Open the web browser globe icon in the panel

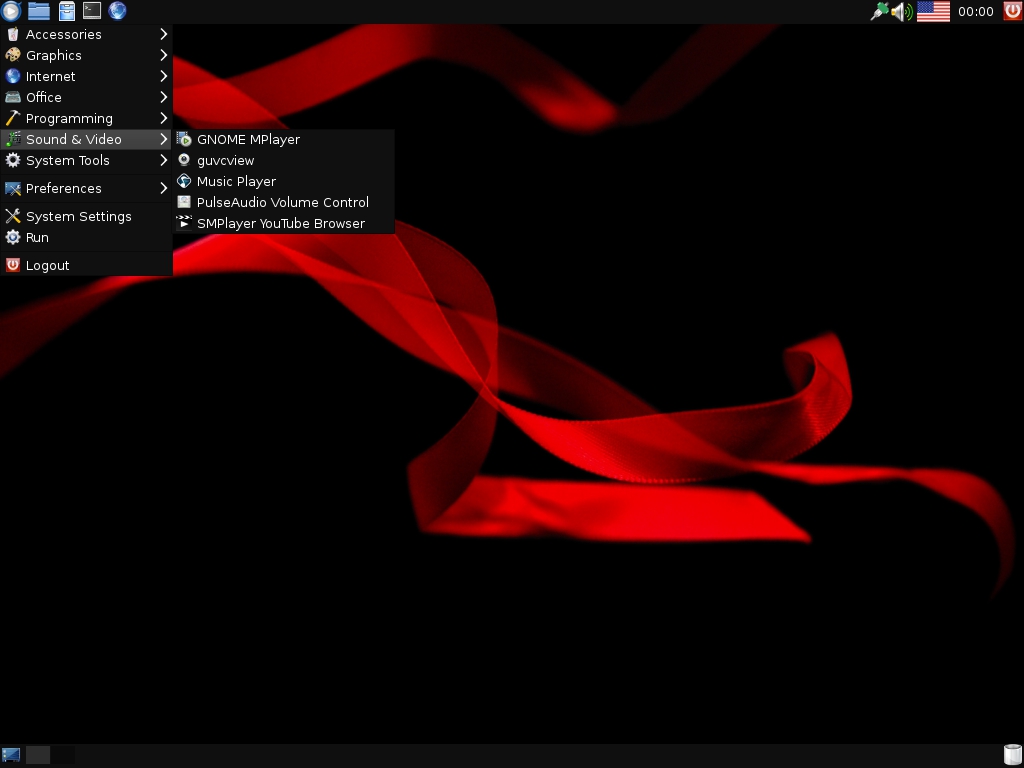[117, 11]
